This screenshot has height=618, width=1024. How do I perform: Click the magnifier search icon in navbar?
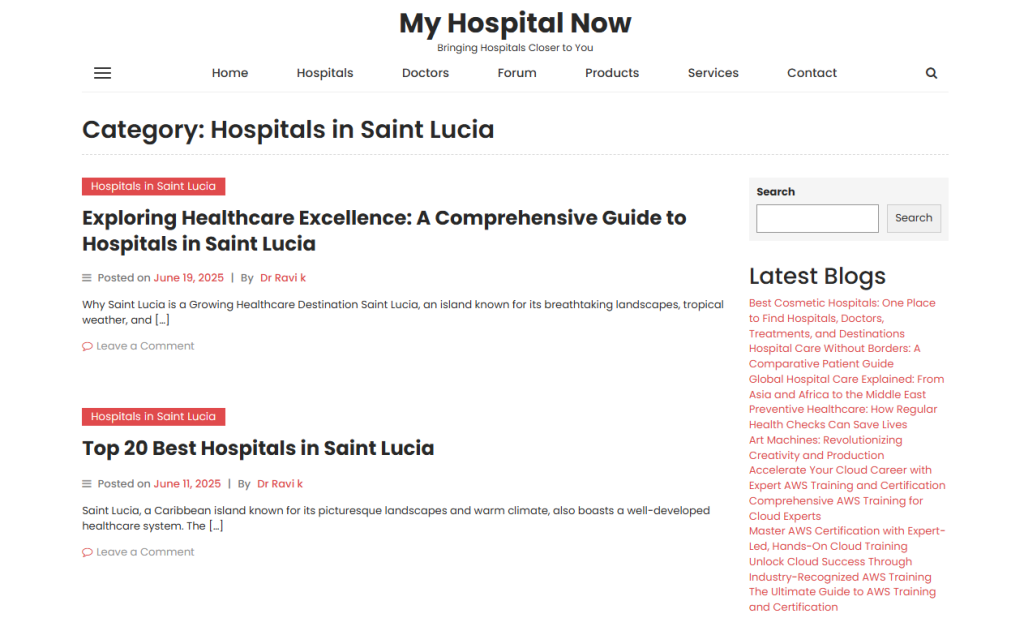coord(931,73)
